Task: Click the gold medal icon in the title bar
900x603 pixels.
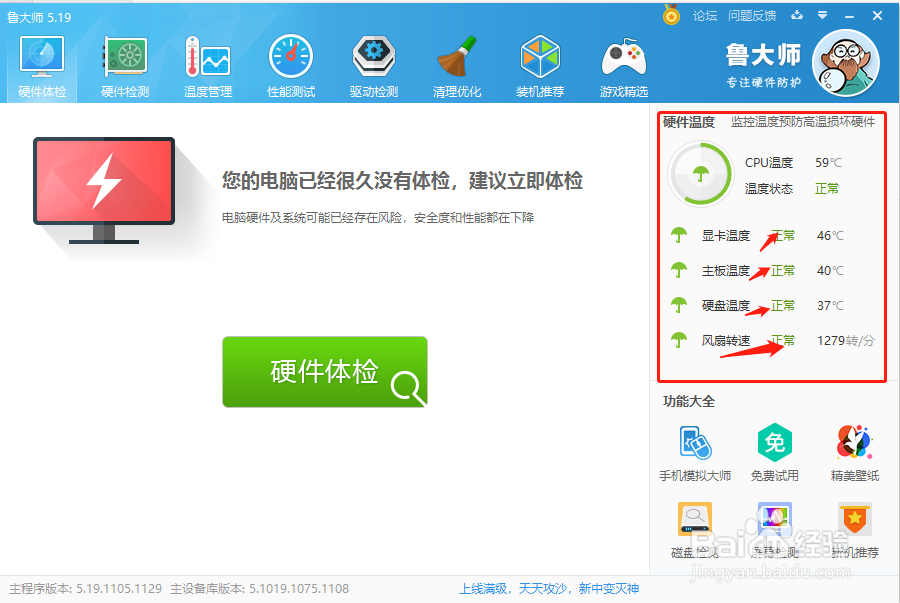Action: [671, 14]
